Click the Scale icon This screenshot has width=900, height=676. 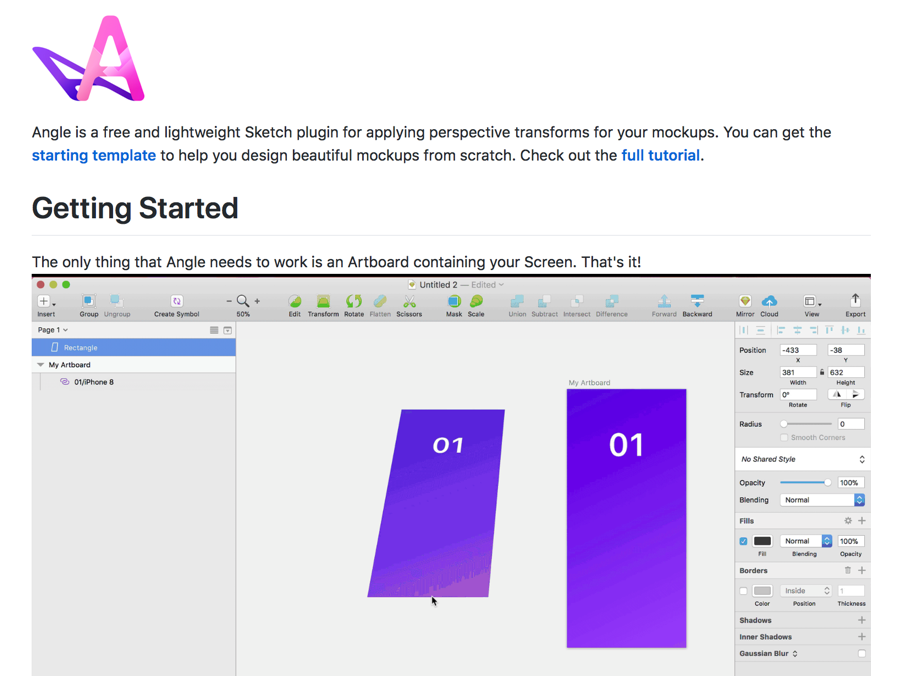(476, 301)
